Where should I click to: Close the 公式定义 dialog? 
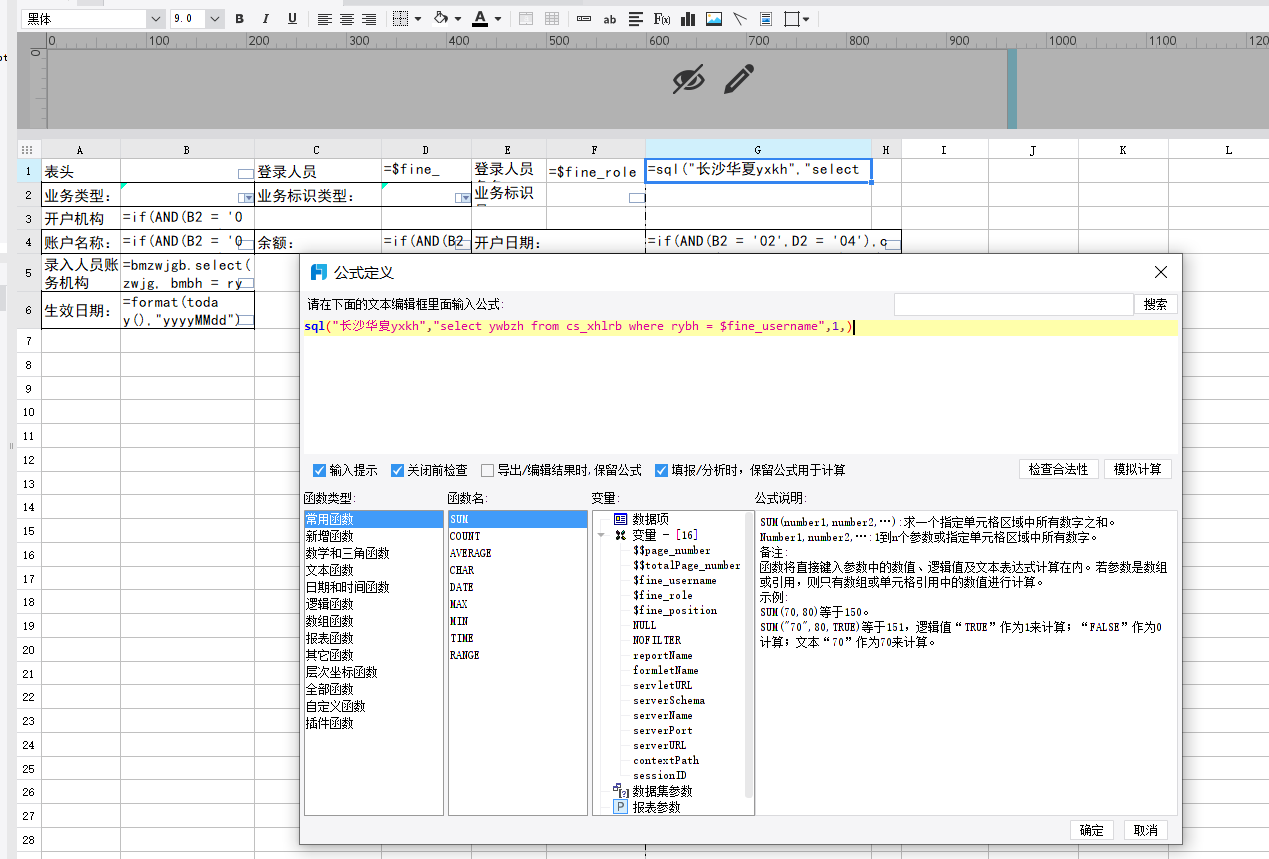1161,272
